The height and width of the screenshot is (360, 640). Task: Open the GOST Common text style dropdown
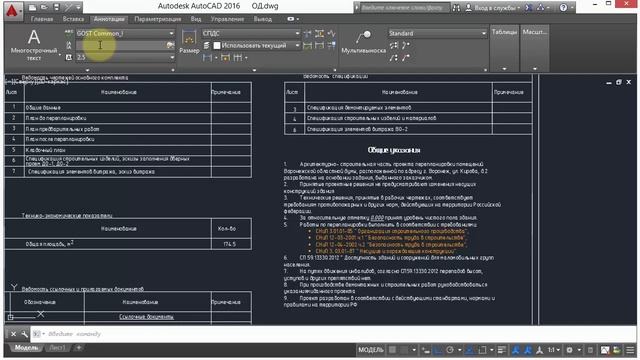pos(125,33)
